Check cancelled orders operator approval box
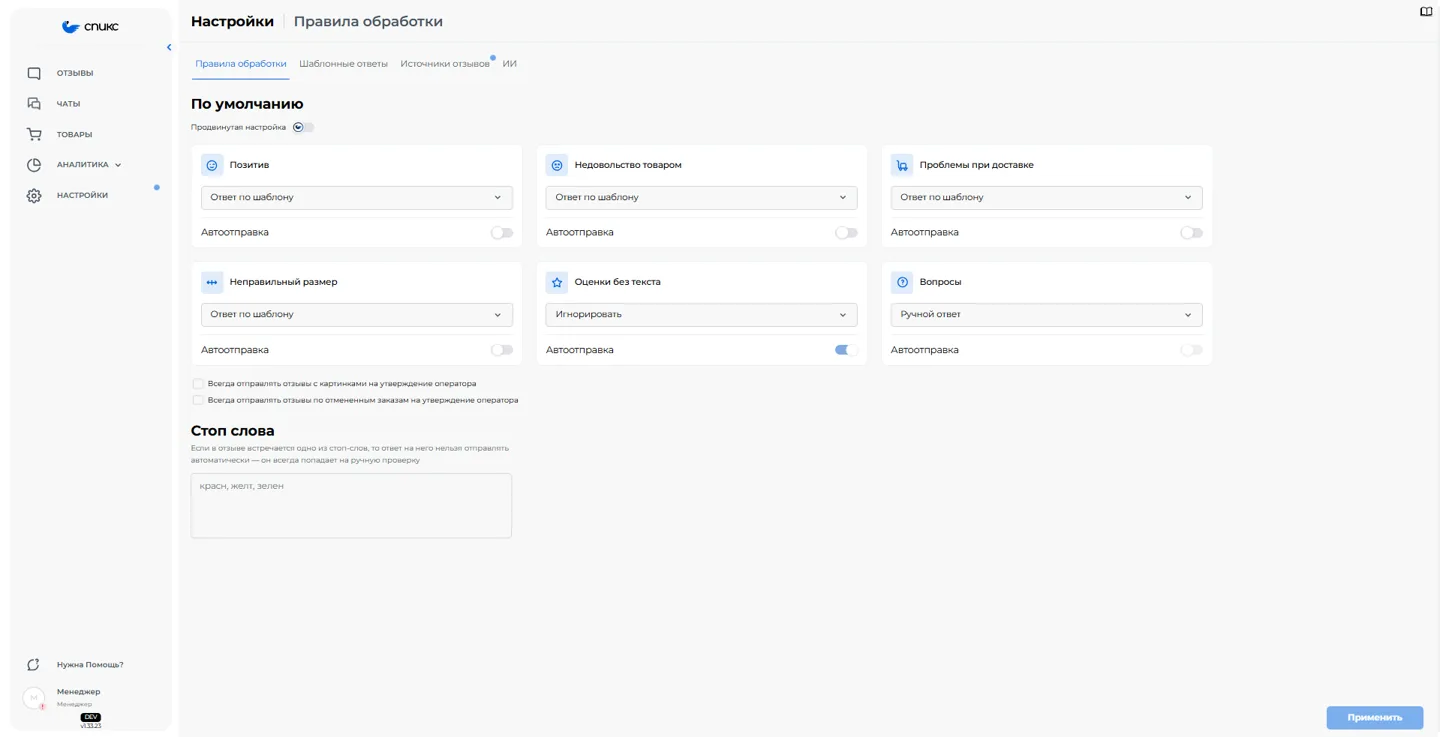 198,400
